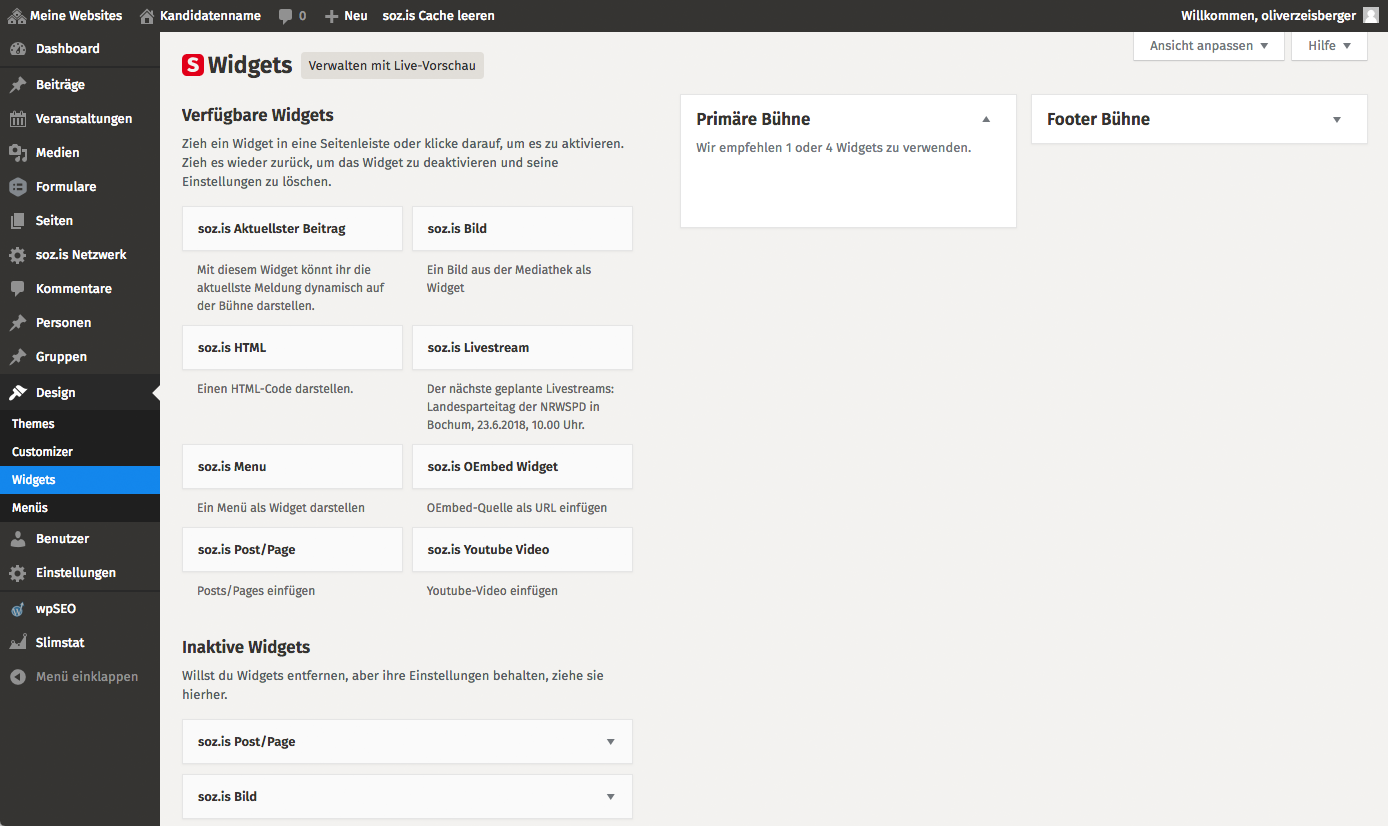Click the Kommentare speech bubble icon
The image size is (1388, 826).
click(x=18, y=289)
